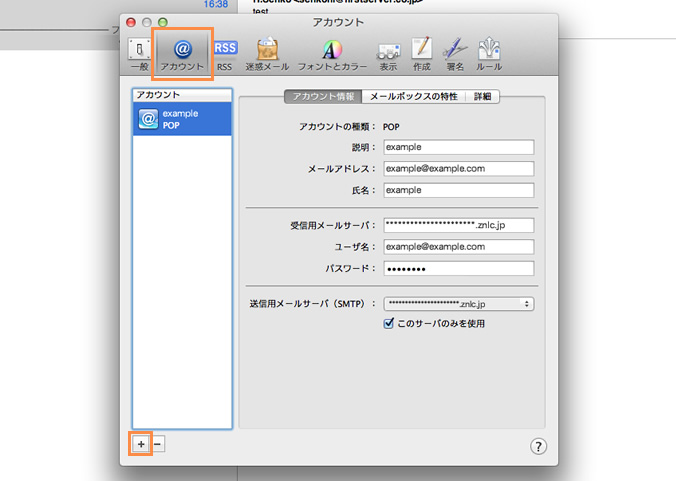Open the RSS preferences pane
This screenshot has height=481, width=676.
click(x=224, y=53)
